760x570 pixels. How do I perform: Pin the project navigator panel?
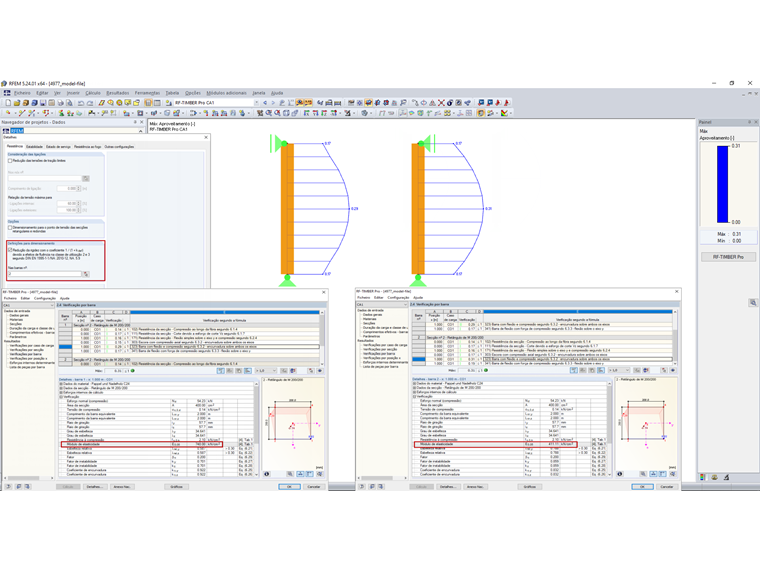tap(135, 122)
